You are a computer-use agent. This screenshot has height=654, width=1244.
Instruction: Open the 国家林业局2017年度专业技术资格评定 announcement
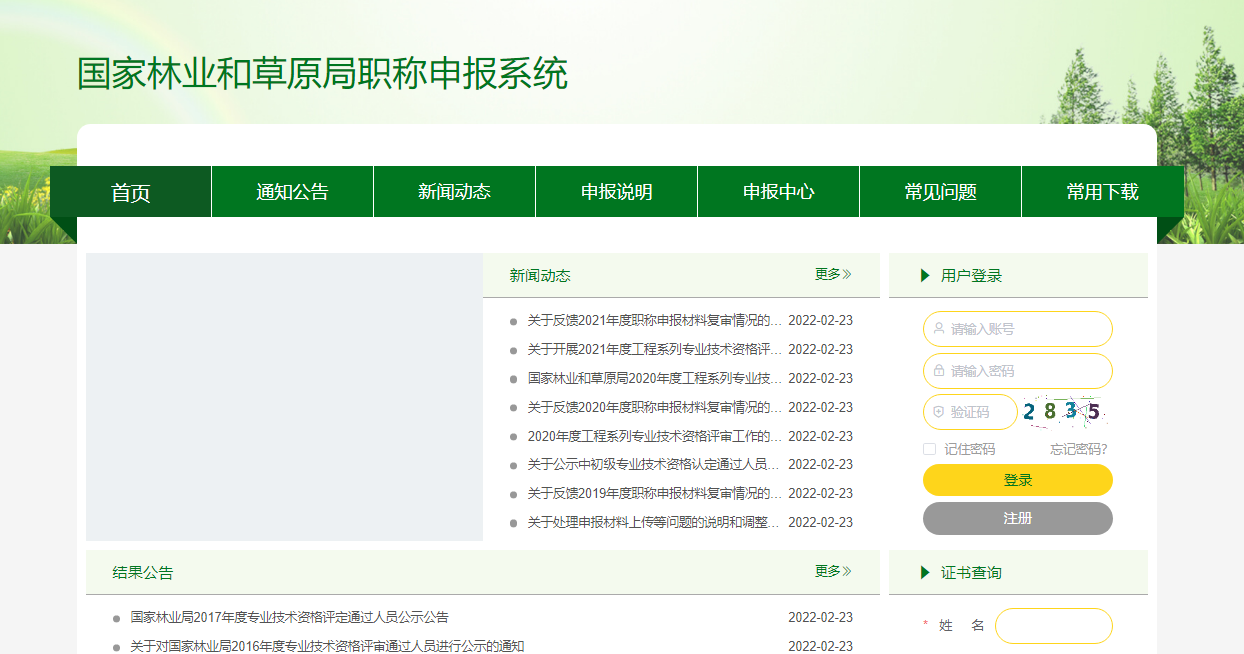[x=289, y=617]
